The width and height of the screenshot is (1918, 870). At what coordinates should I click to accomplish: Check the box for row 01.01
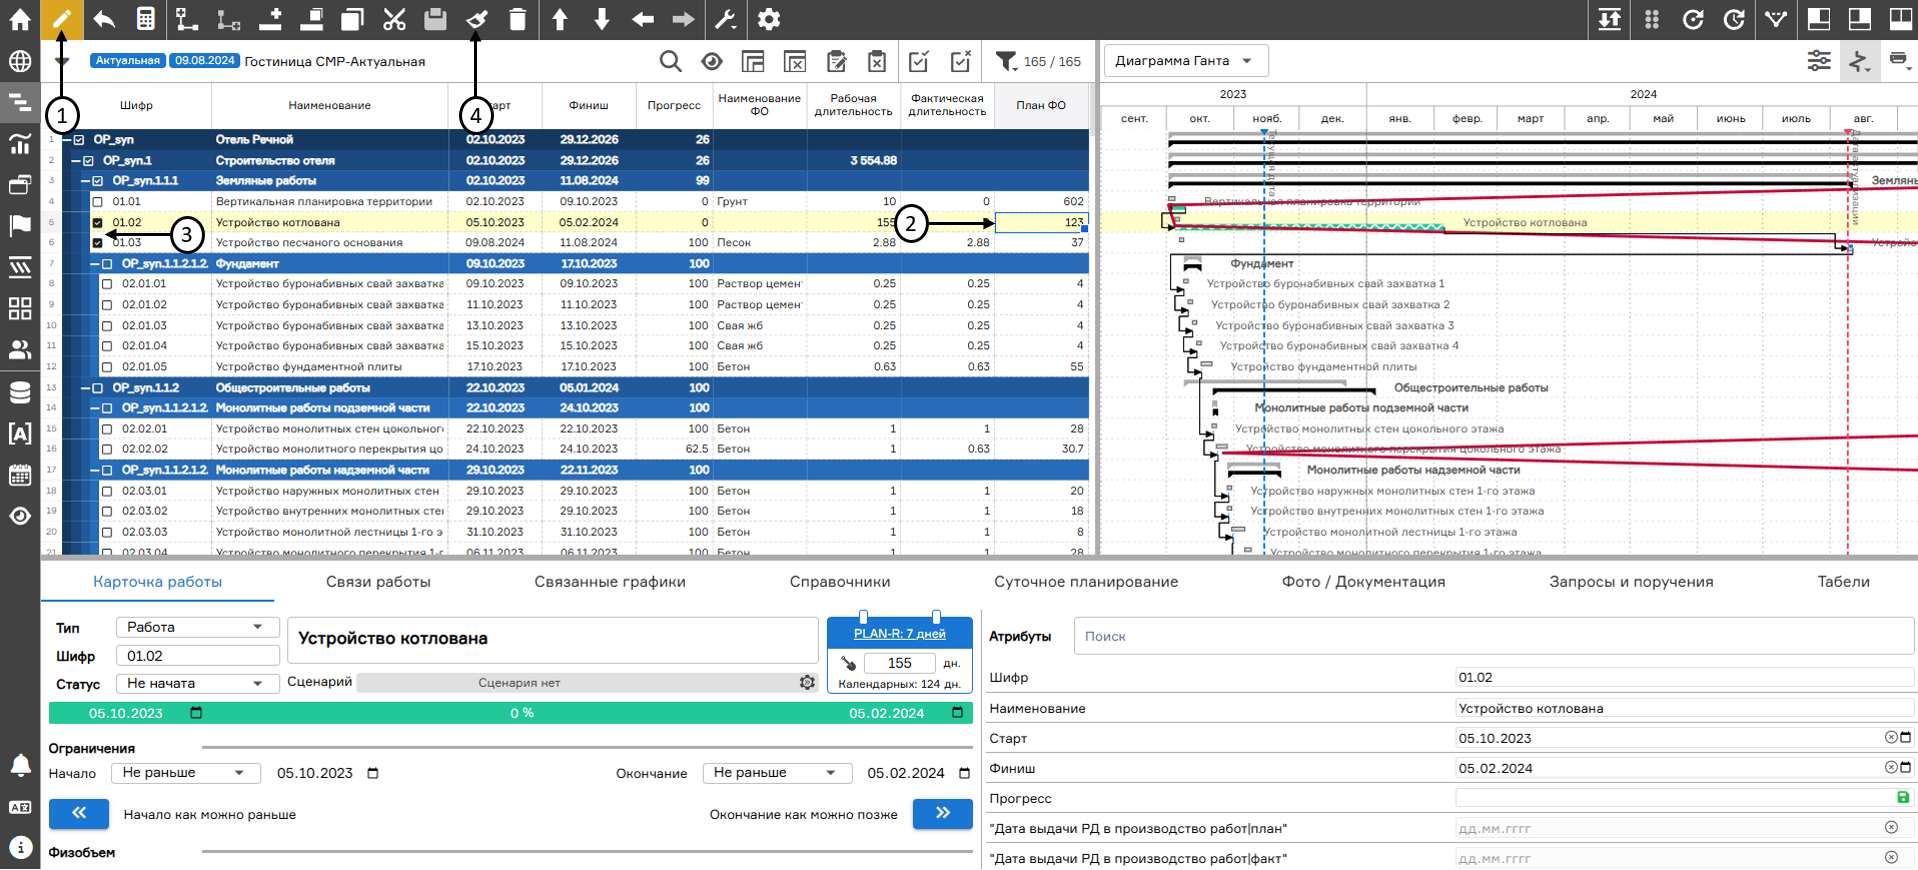(x=97, y=202)
